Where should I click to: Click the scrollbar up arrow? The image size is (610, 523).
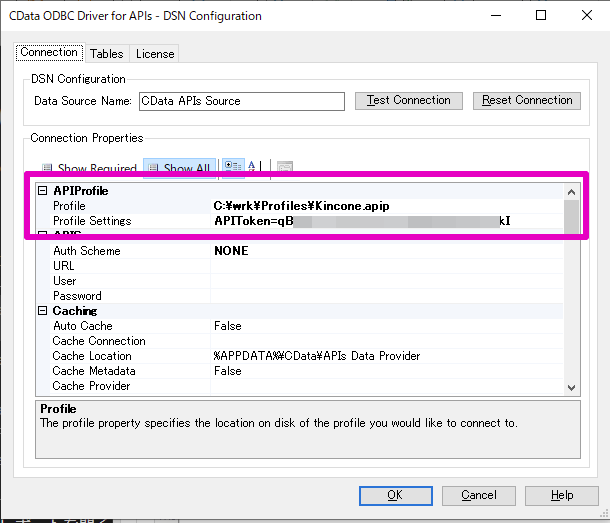[x=571, y=192]
